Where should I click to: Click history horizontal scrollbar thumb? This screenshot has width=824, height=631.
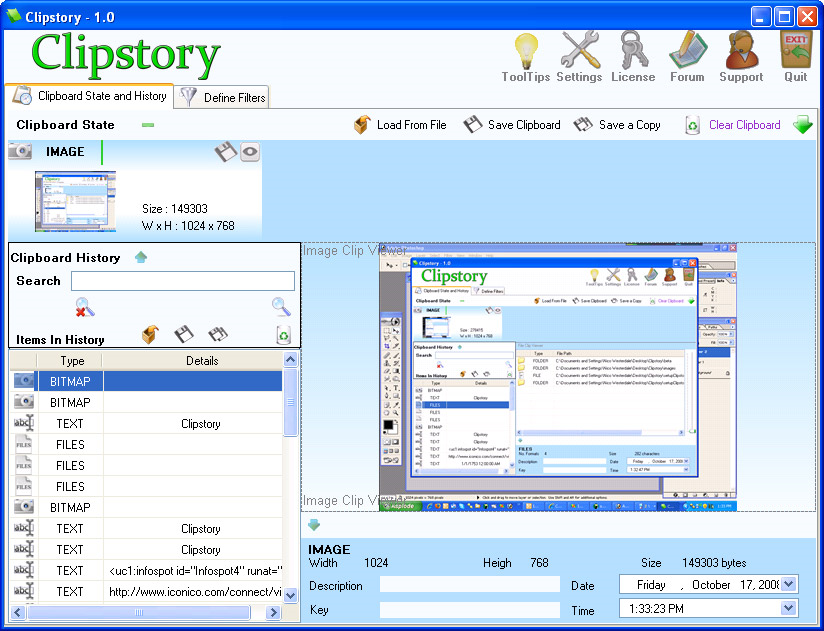139,612
